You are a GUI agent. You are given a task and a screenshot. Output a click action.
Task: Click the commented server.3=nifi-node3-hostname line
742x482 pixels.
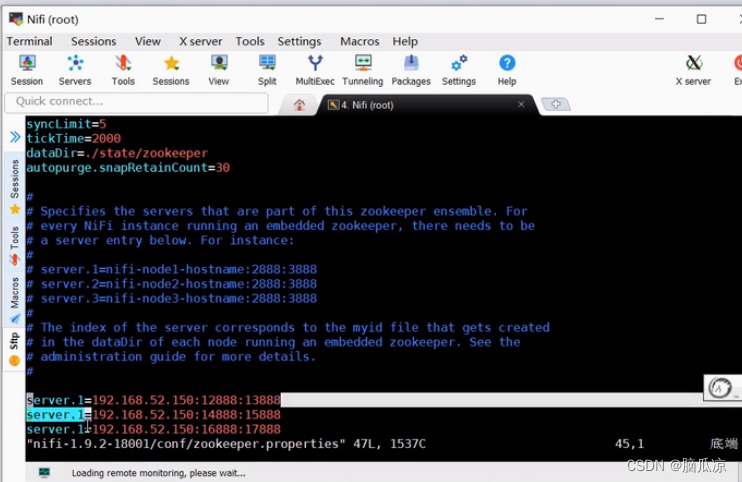coord(171,298)
